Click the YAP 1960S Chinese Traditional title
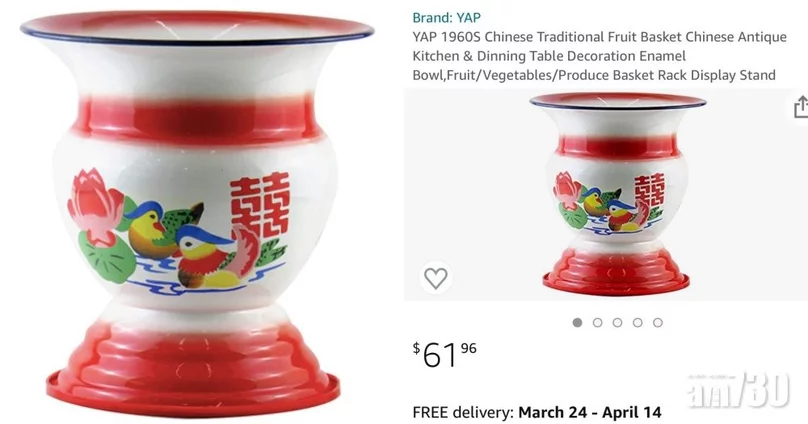 [x=599, y=56]
